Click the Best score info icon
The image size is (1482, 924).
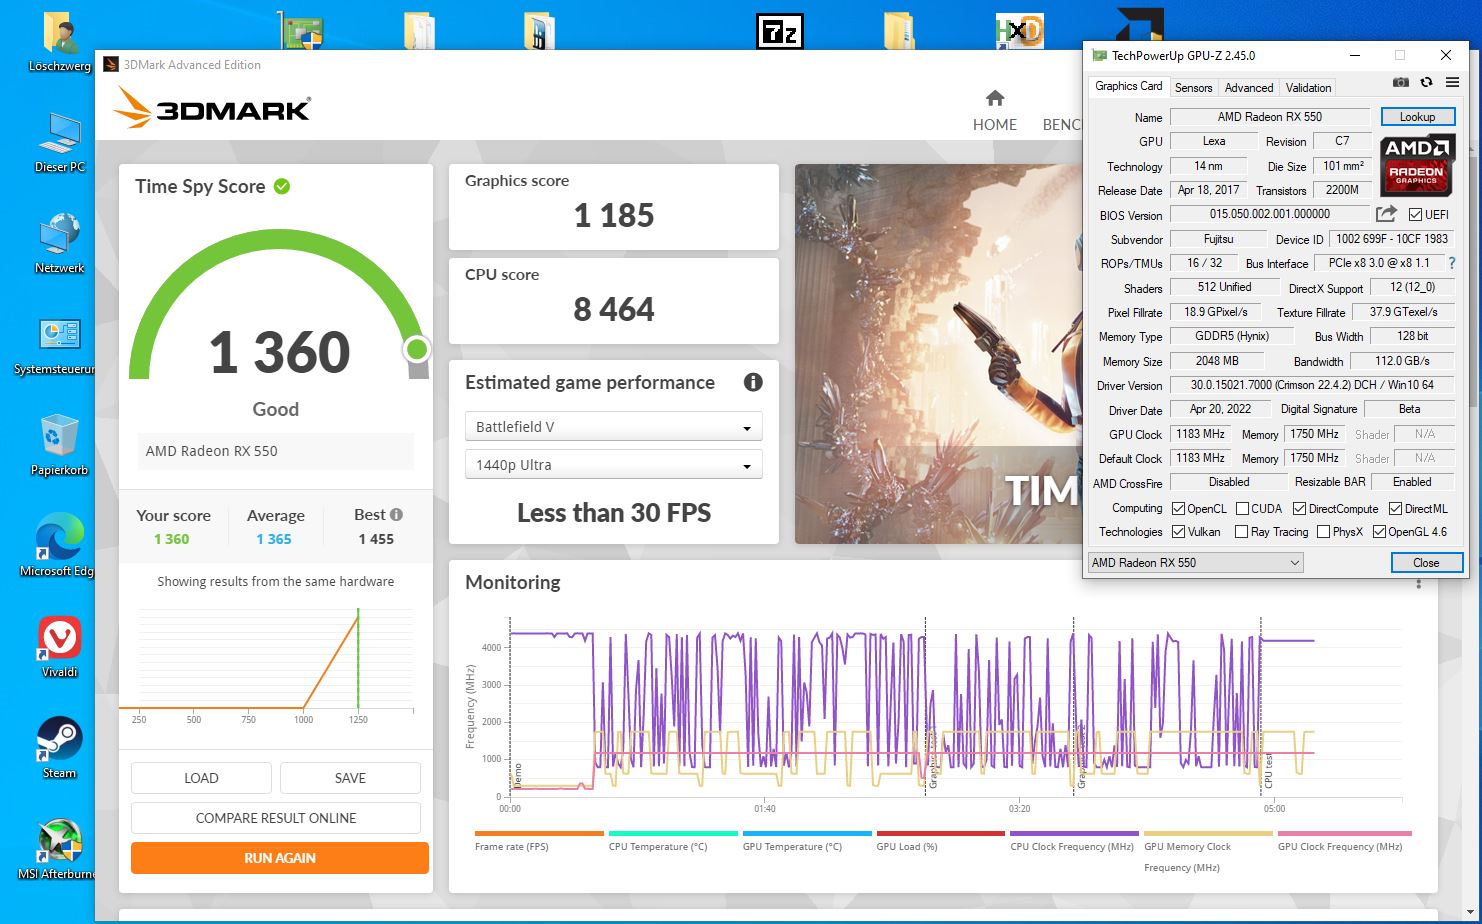[x=396, y=514]
